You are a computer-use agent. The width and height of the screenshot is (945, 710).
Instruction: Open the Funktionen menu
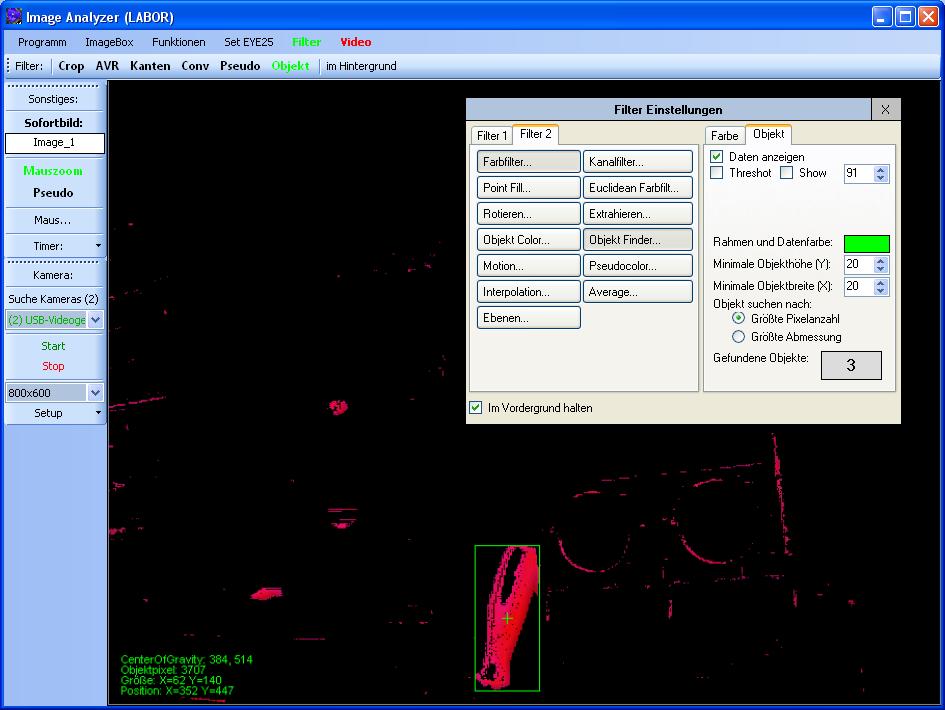click(178, 42)
